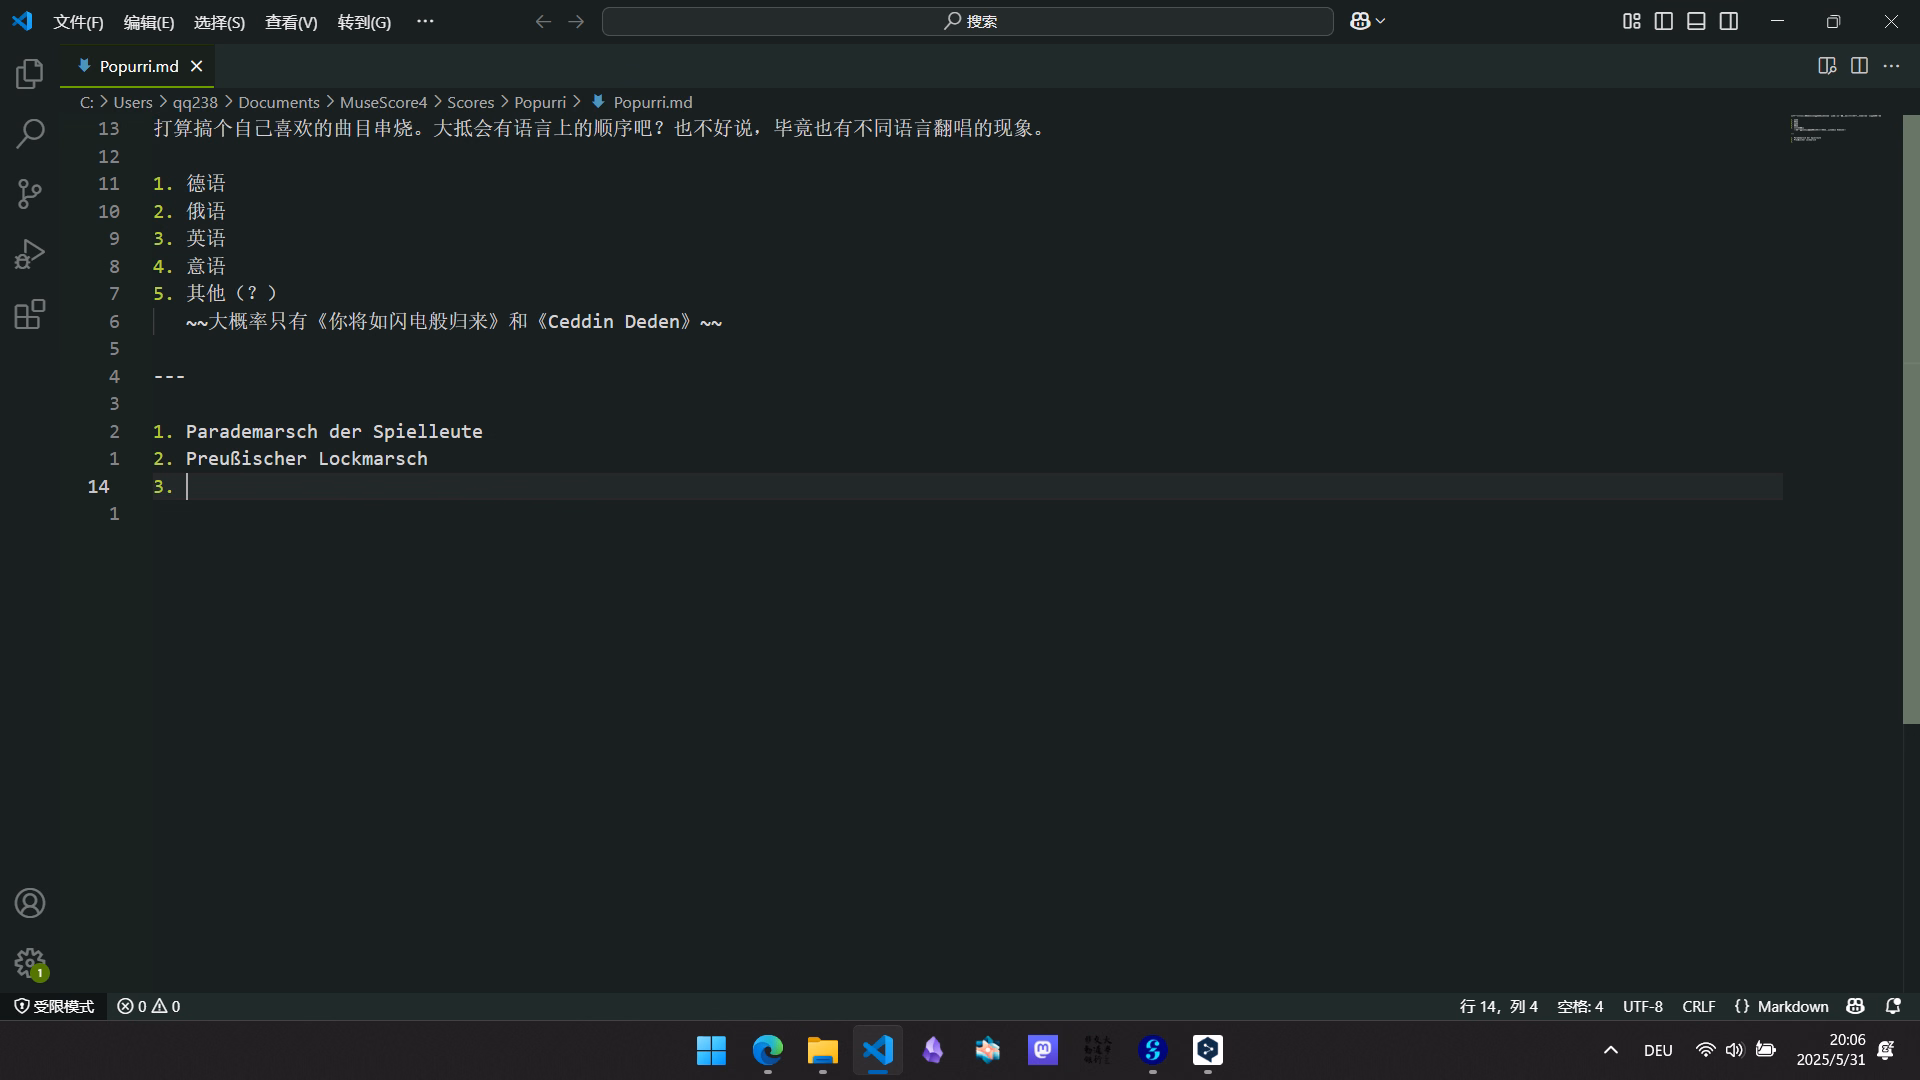
Task: Click the Markdown language mode button
Action: pos(1781,1006)
